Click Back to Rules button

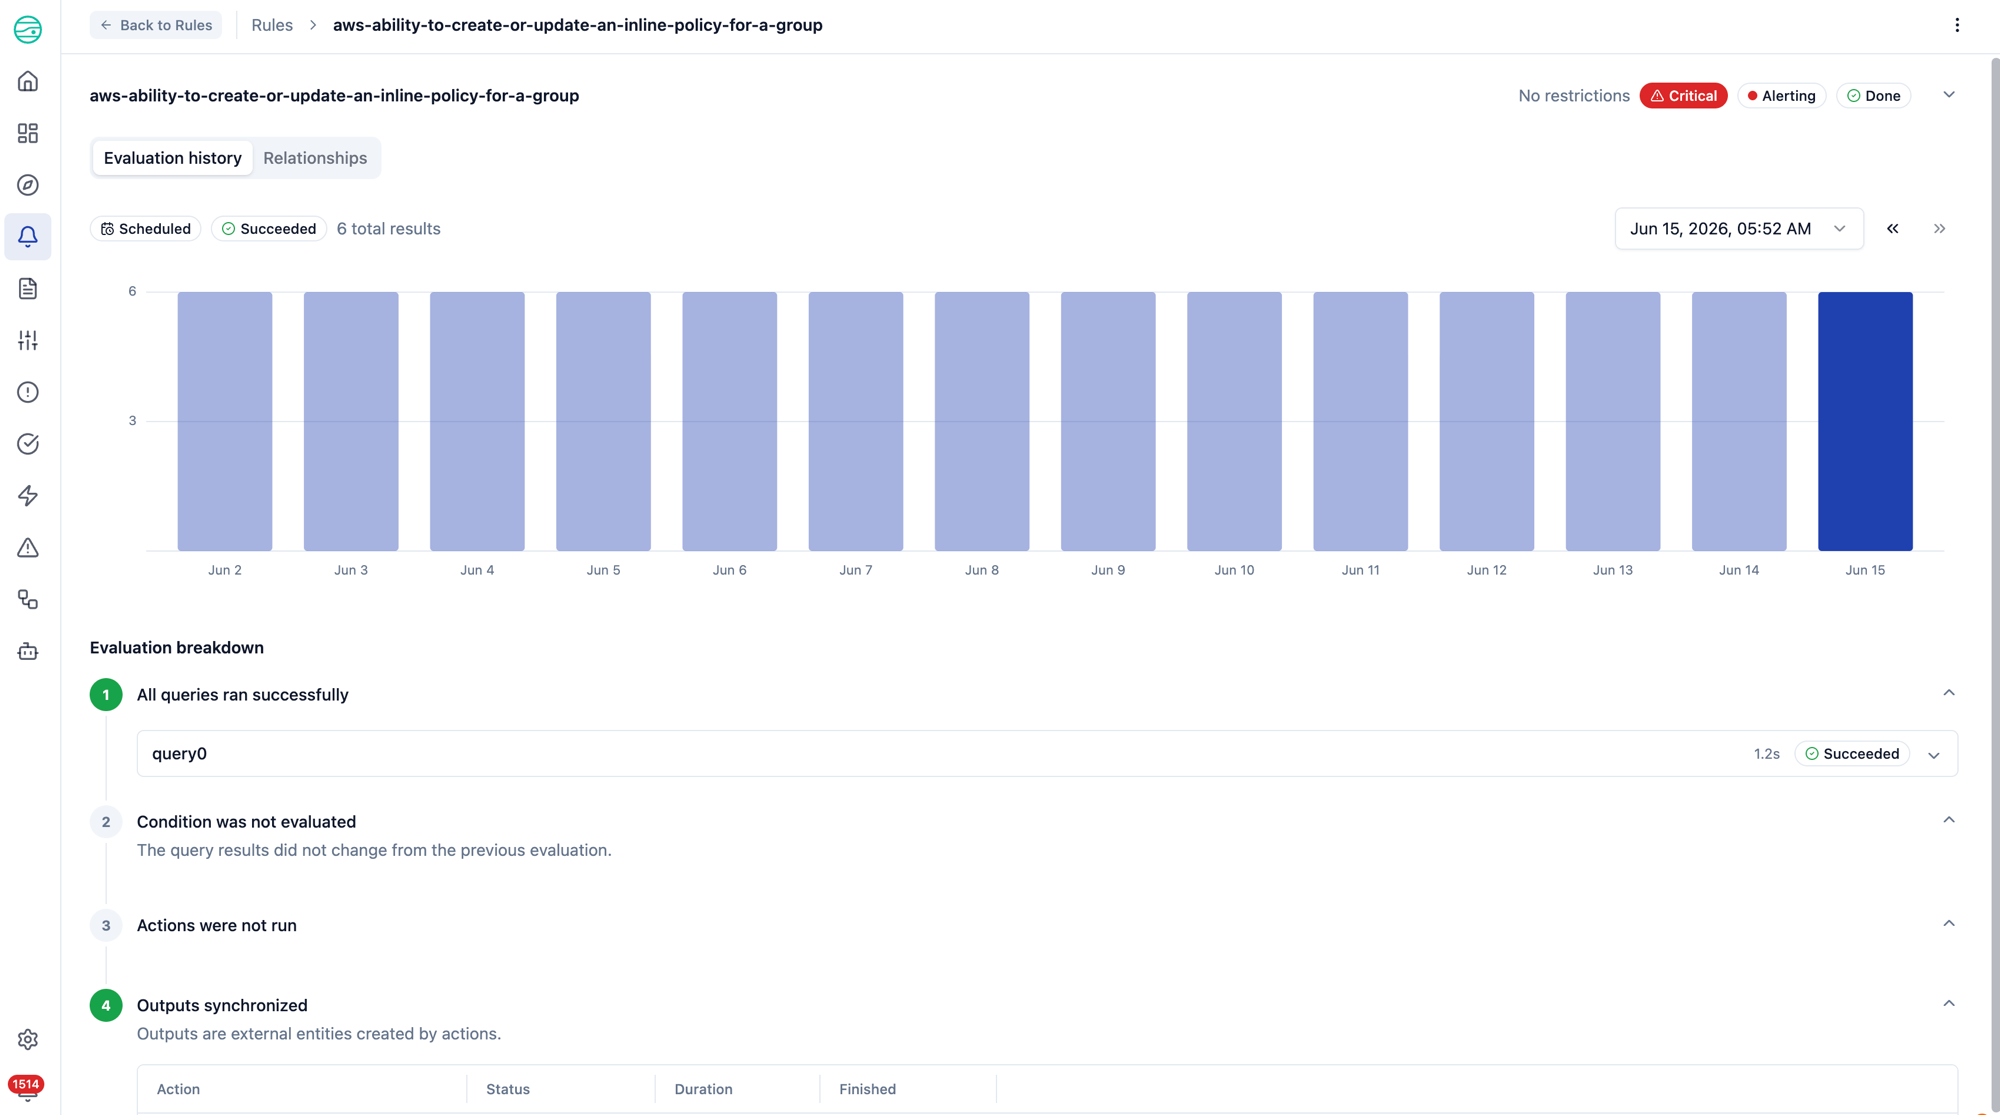[156, 25]
